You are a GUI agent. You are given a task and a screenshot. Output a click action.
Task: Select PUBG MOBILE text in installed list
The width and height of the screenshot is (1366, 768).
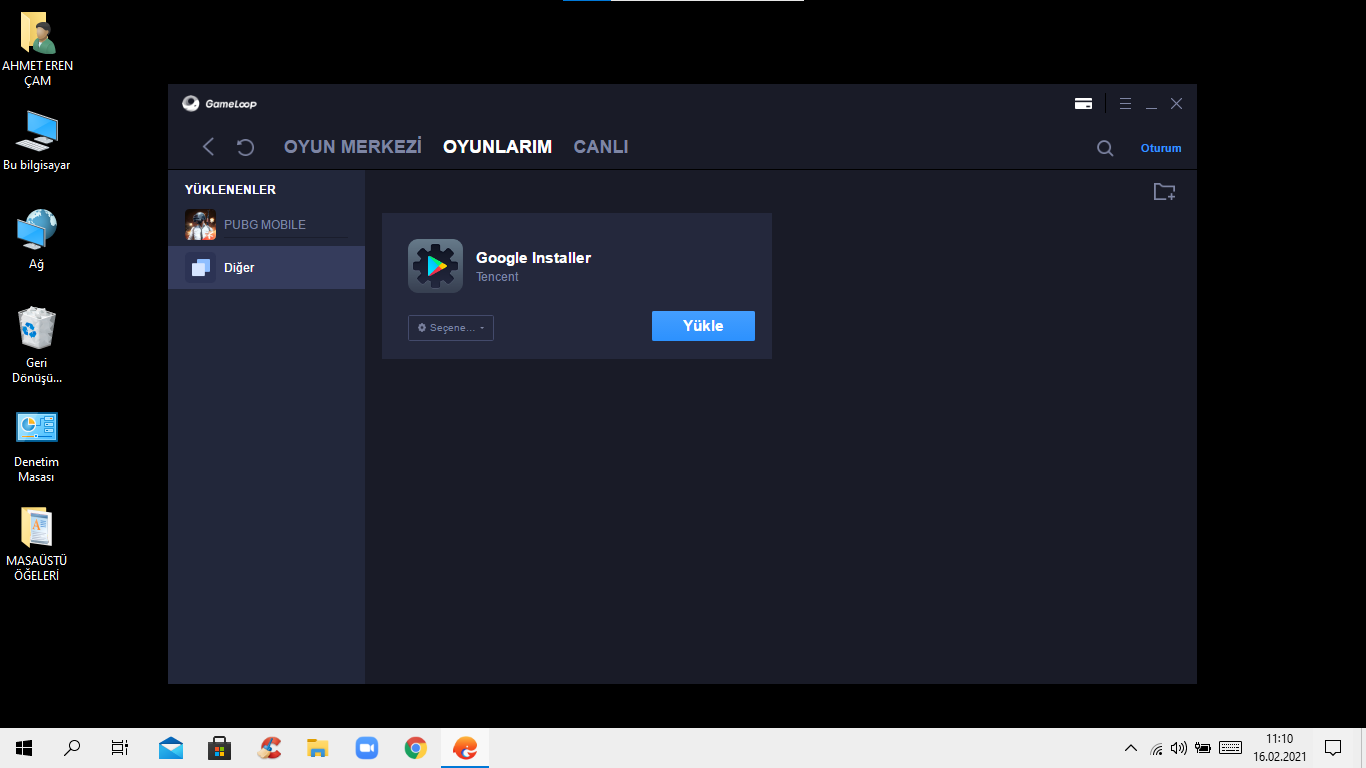pyautogui.click(x=265, y=225)
